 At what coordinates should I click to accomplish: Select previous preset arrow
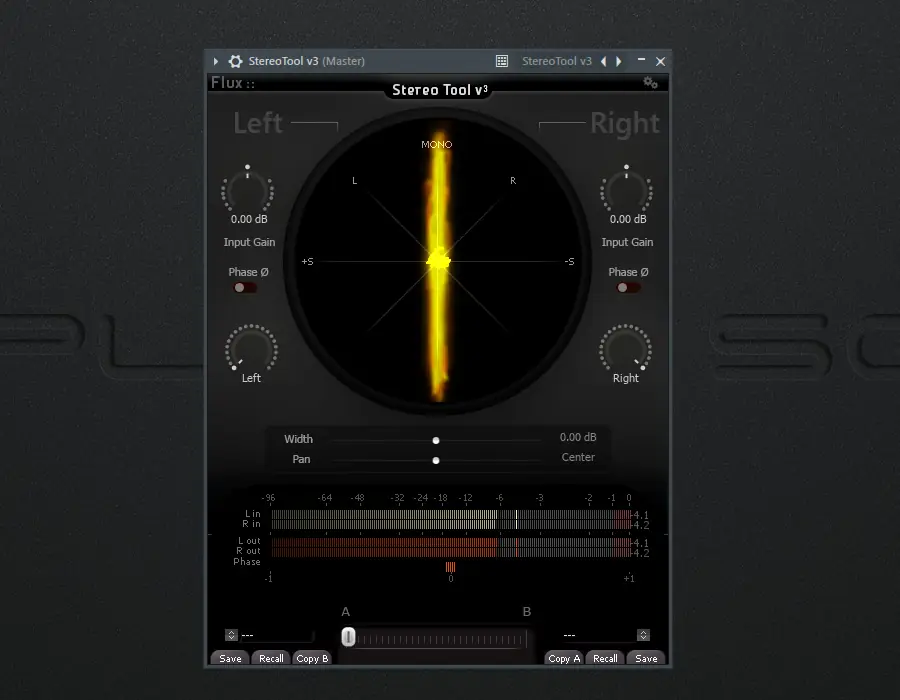pos(603,61)
